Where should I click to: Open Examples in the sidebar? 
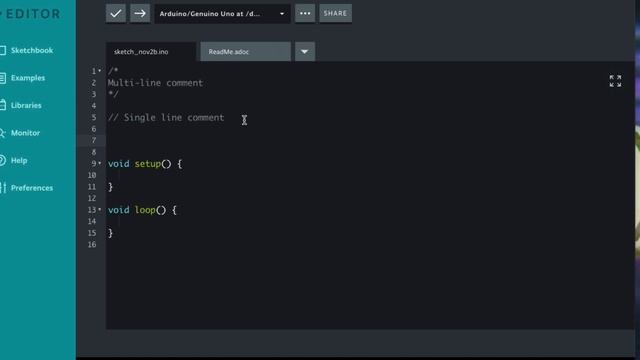(28, 78)
